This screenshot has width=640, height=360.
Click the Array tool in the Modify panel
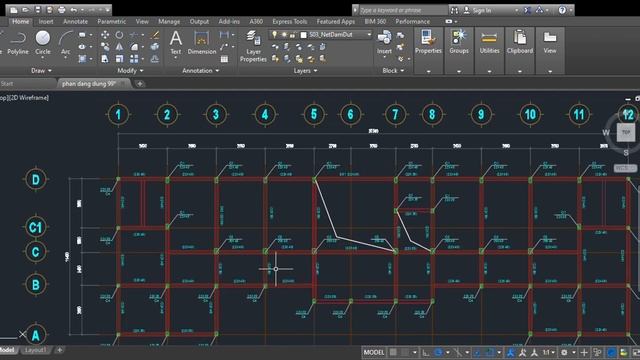click(x=134, y=59)
